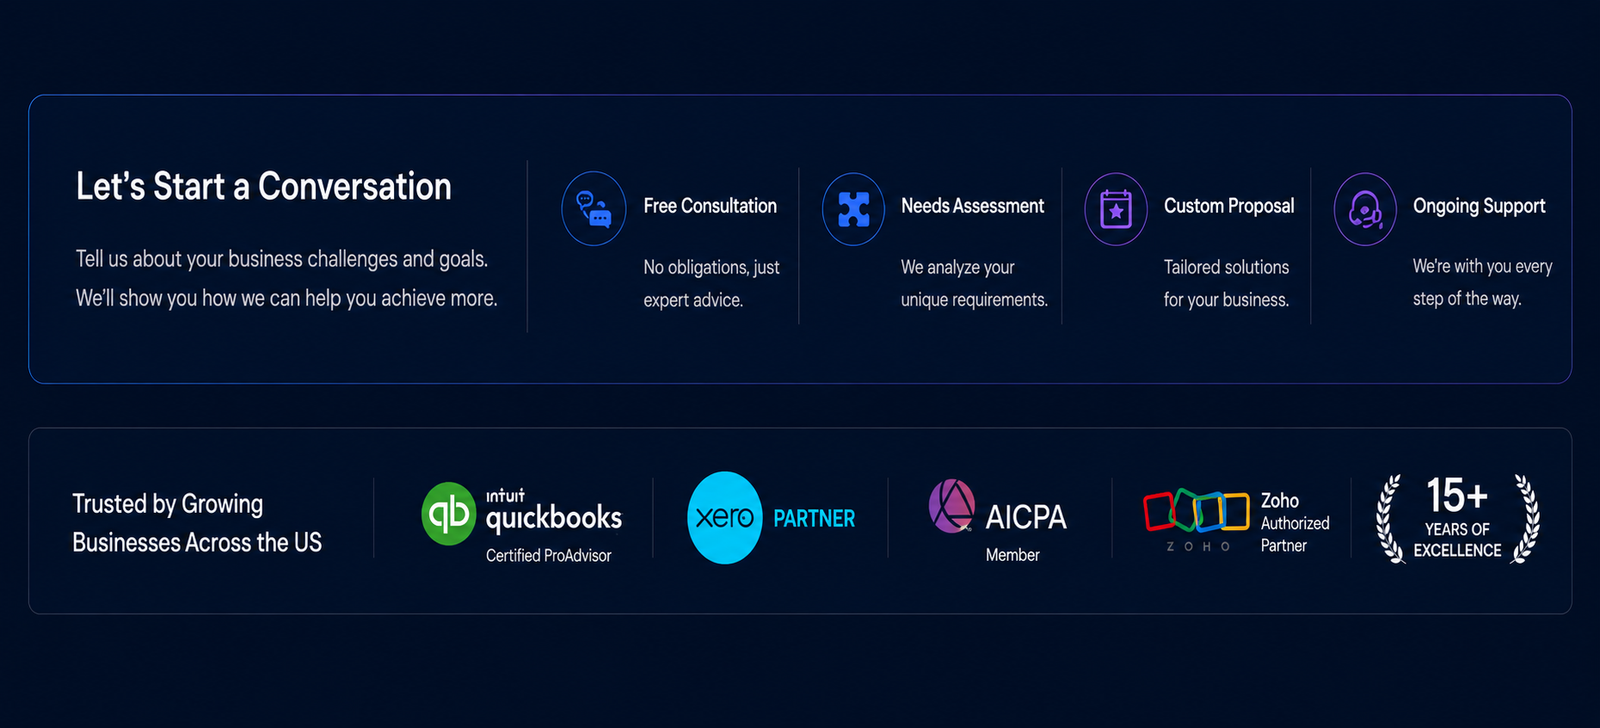The width and height of the screenshot is (1600, 728).
Task: Click the AICPA Member text
Action: click(x=1013, y=555)
